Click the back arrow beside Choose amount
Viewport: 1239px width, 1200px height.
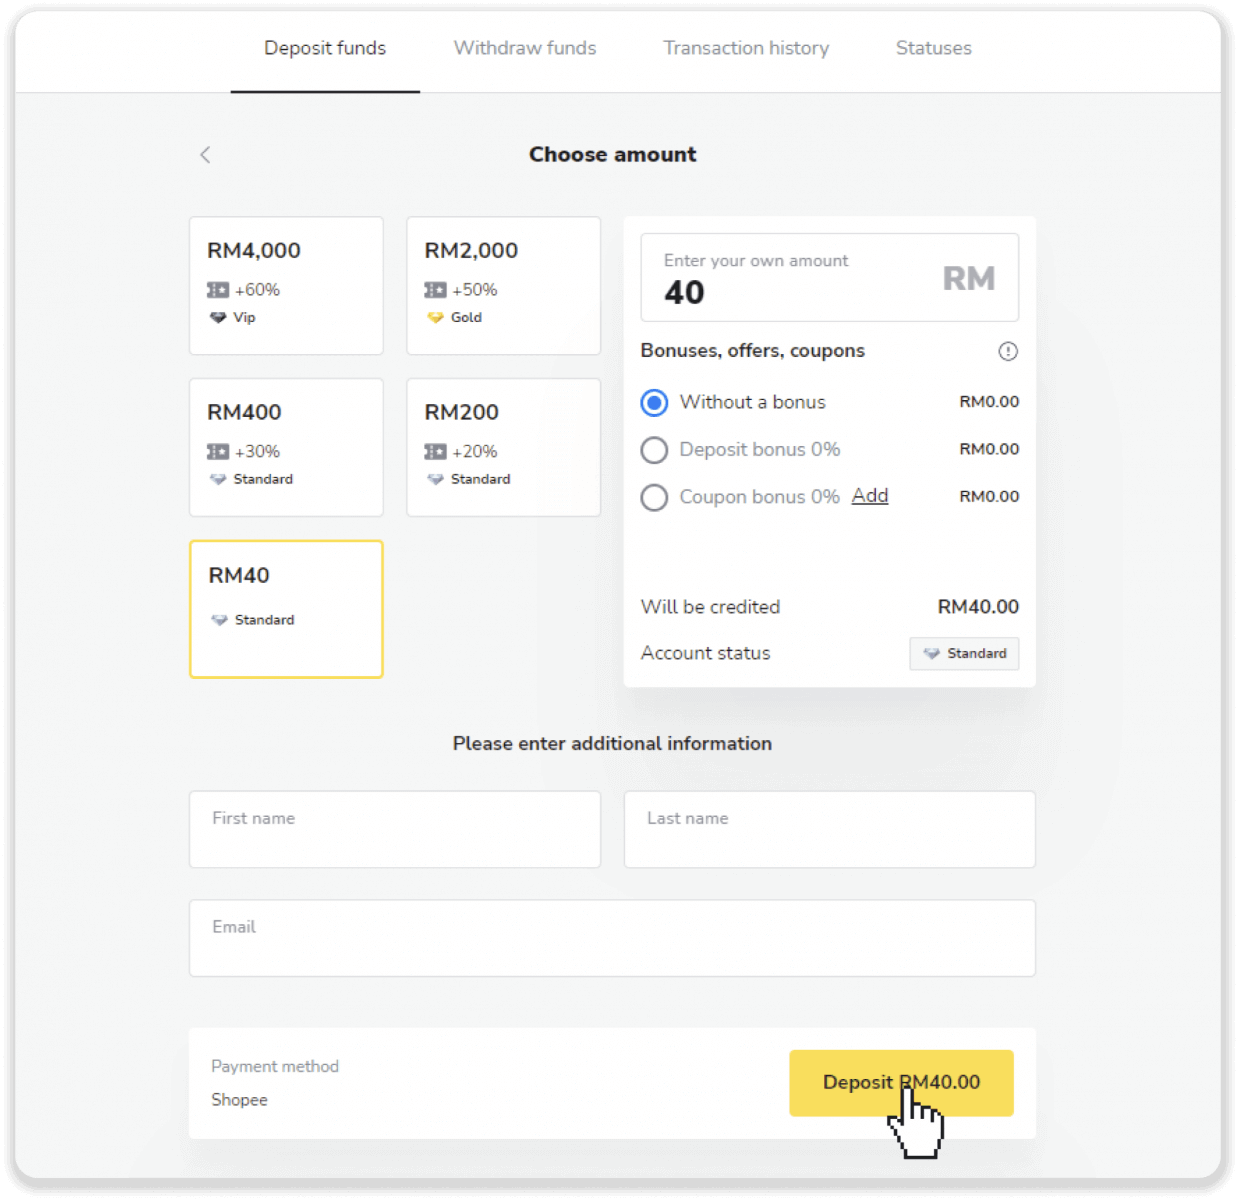[x=205, y=154]
